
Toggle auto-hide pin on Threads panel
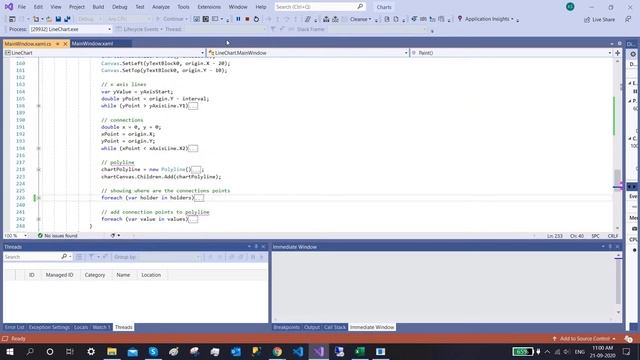pyautogui.click(x=256, y=247)
